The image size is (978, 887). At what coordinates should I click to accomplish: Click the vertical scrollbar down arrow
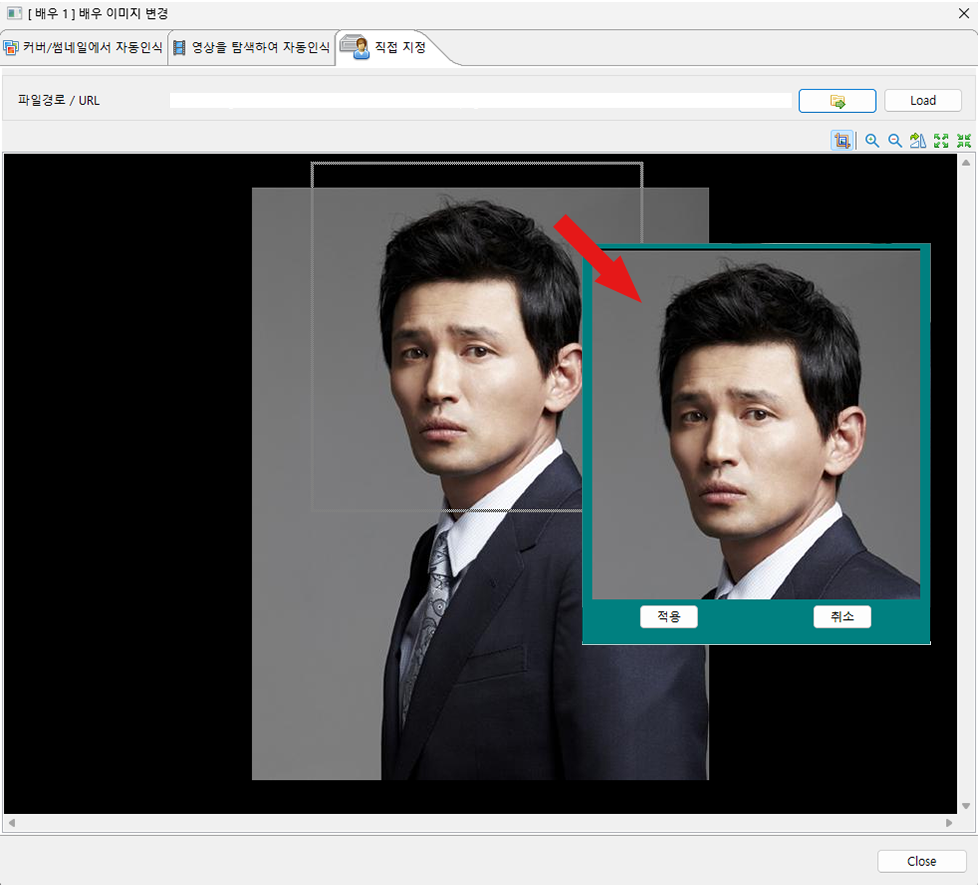pos(966,806)
